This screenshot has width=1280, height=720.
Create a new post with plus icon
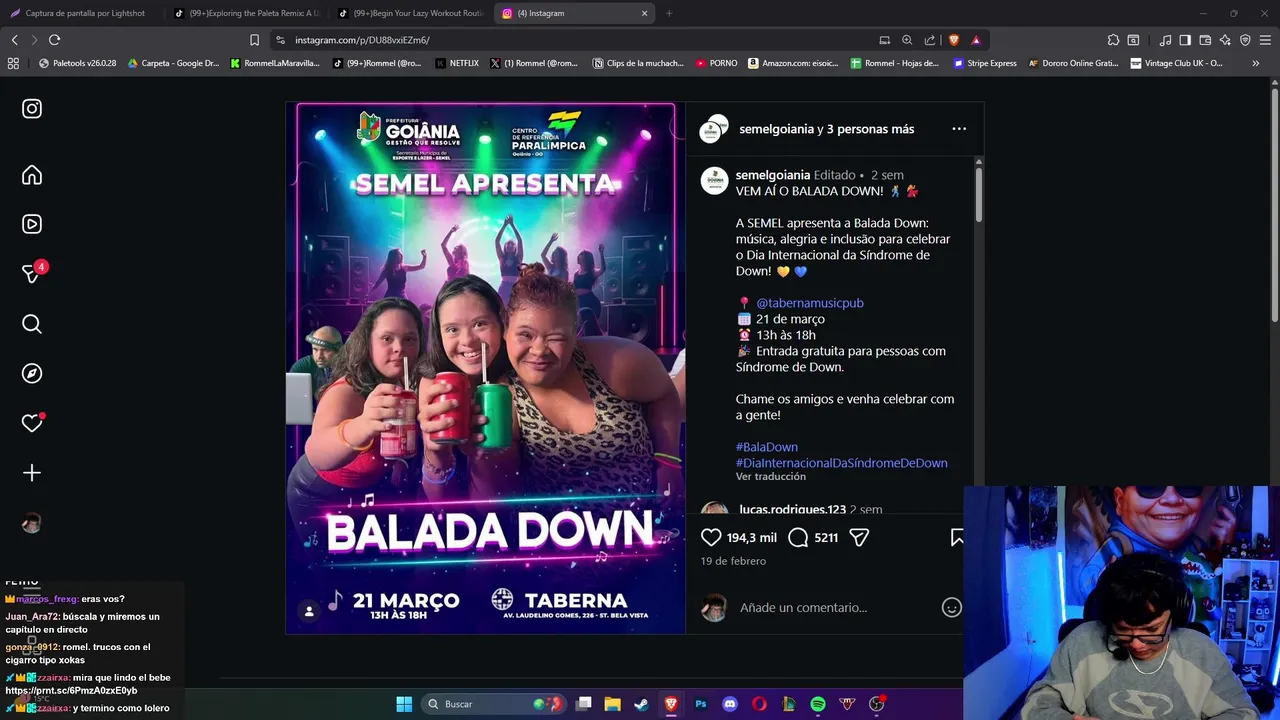[32, 473]
